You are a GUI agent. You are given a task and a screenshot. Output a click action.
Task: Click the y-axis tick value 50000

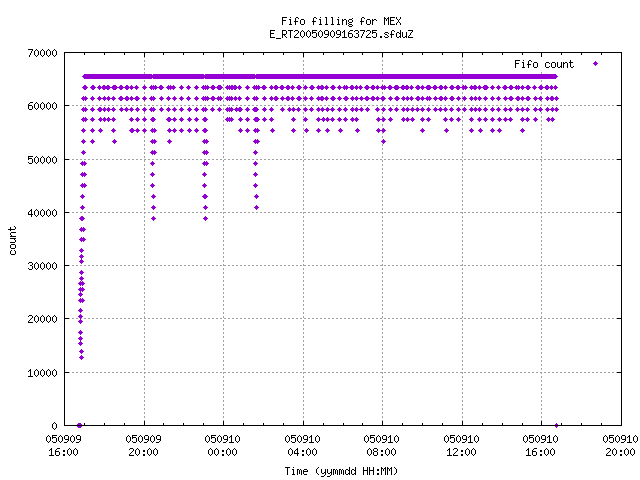point(42,160)
